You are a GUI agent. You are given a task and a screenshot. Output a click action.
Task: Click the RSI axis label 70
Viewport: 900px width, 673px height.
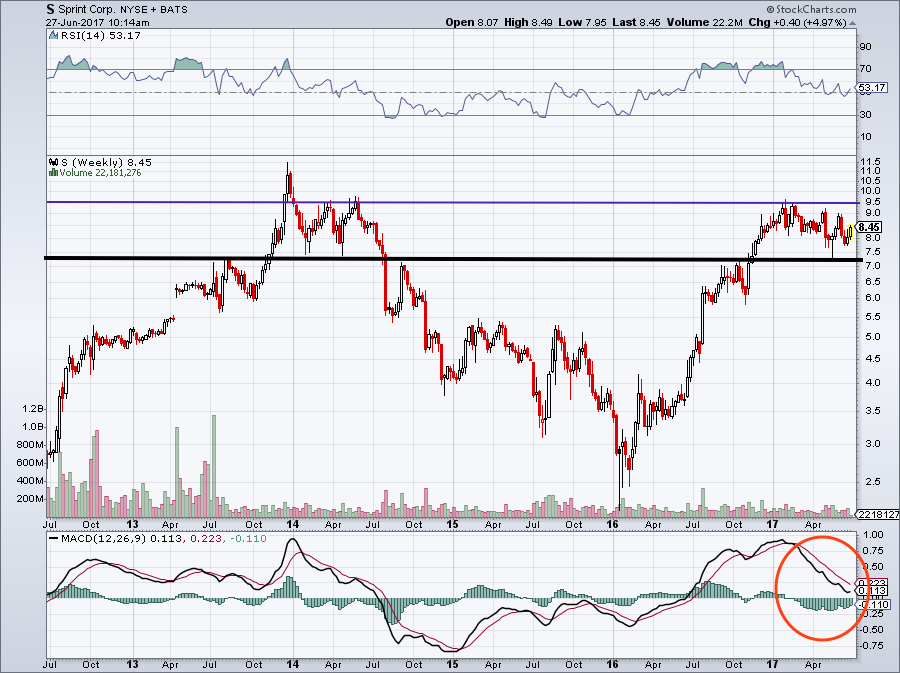pyautogui.click(x=865, y=69)
